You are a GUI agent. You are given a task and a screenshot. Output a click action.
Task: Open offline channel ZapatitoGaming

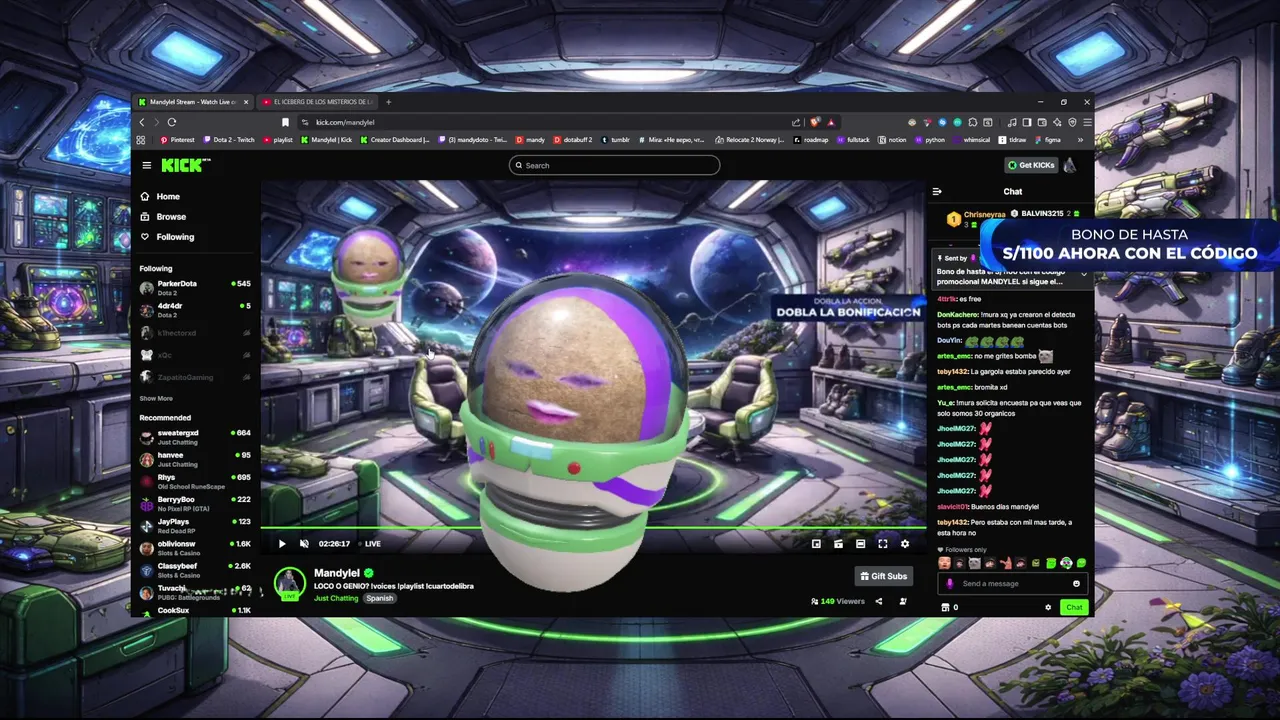coord(195,377)
